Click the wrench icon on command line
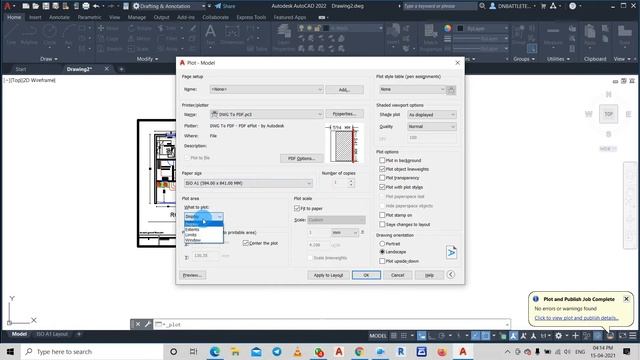Screen dimensions: 640x360 [147, 324]
